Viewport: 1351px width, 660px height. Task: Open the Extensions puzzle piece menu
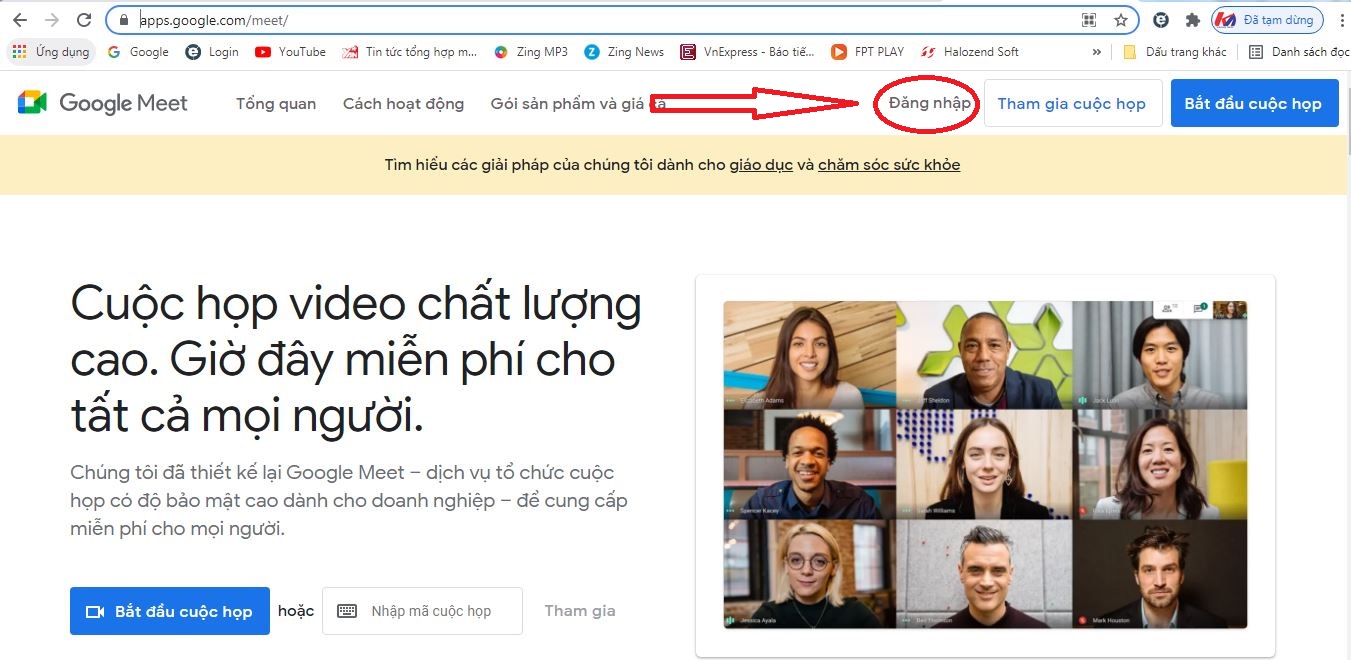[1192, 20]
